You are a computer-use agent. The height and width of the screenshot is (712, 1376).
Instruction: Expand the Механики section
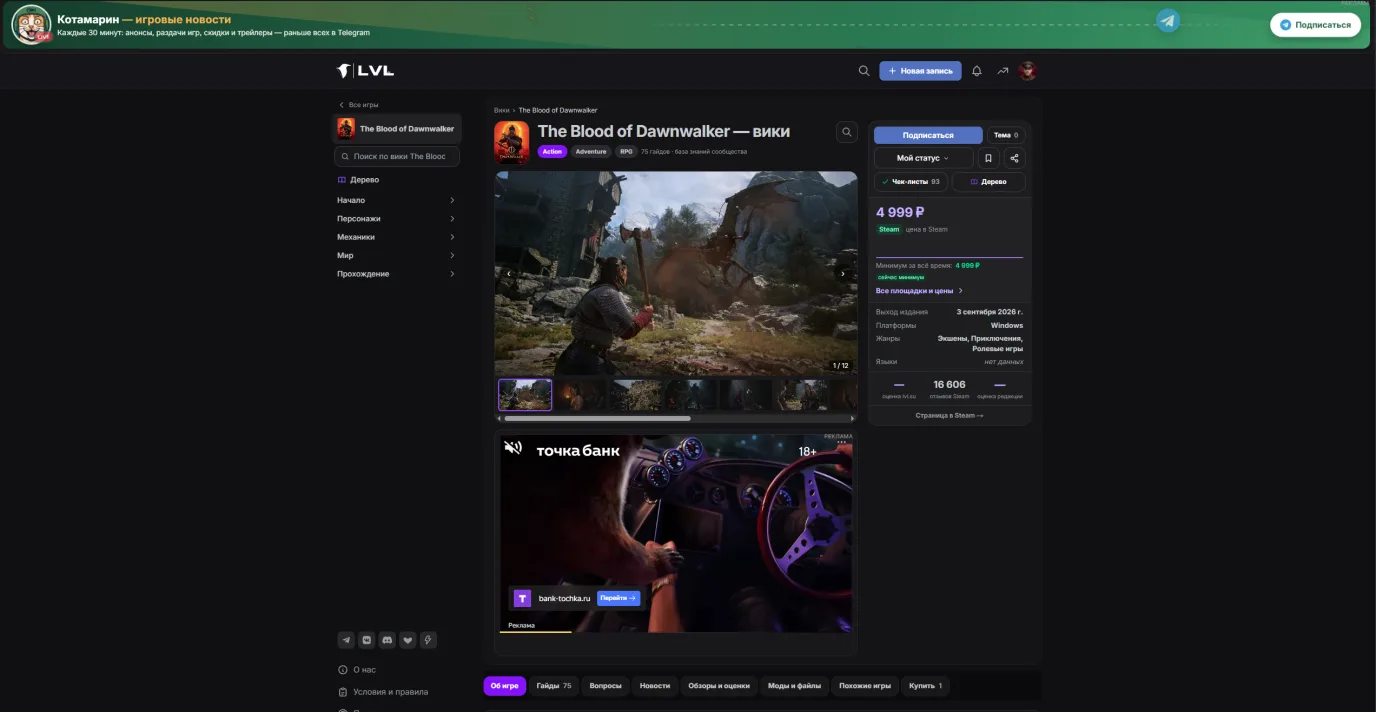click(397, 237)
